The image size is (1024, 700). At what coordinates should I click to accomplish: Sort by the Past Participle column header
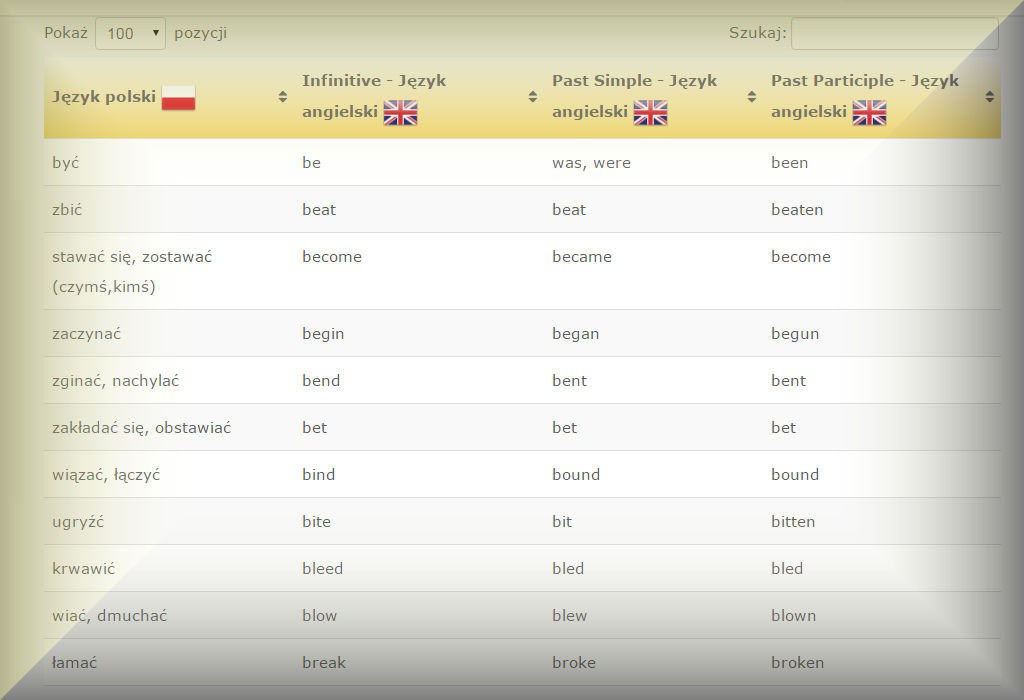pos(882,97)
